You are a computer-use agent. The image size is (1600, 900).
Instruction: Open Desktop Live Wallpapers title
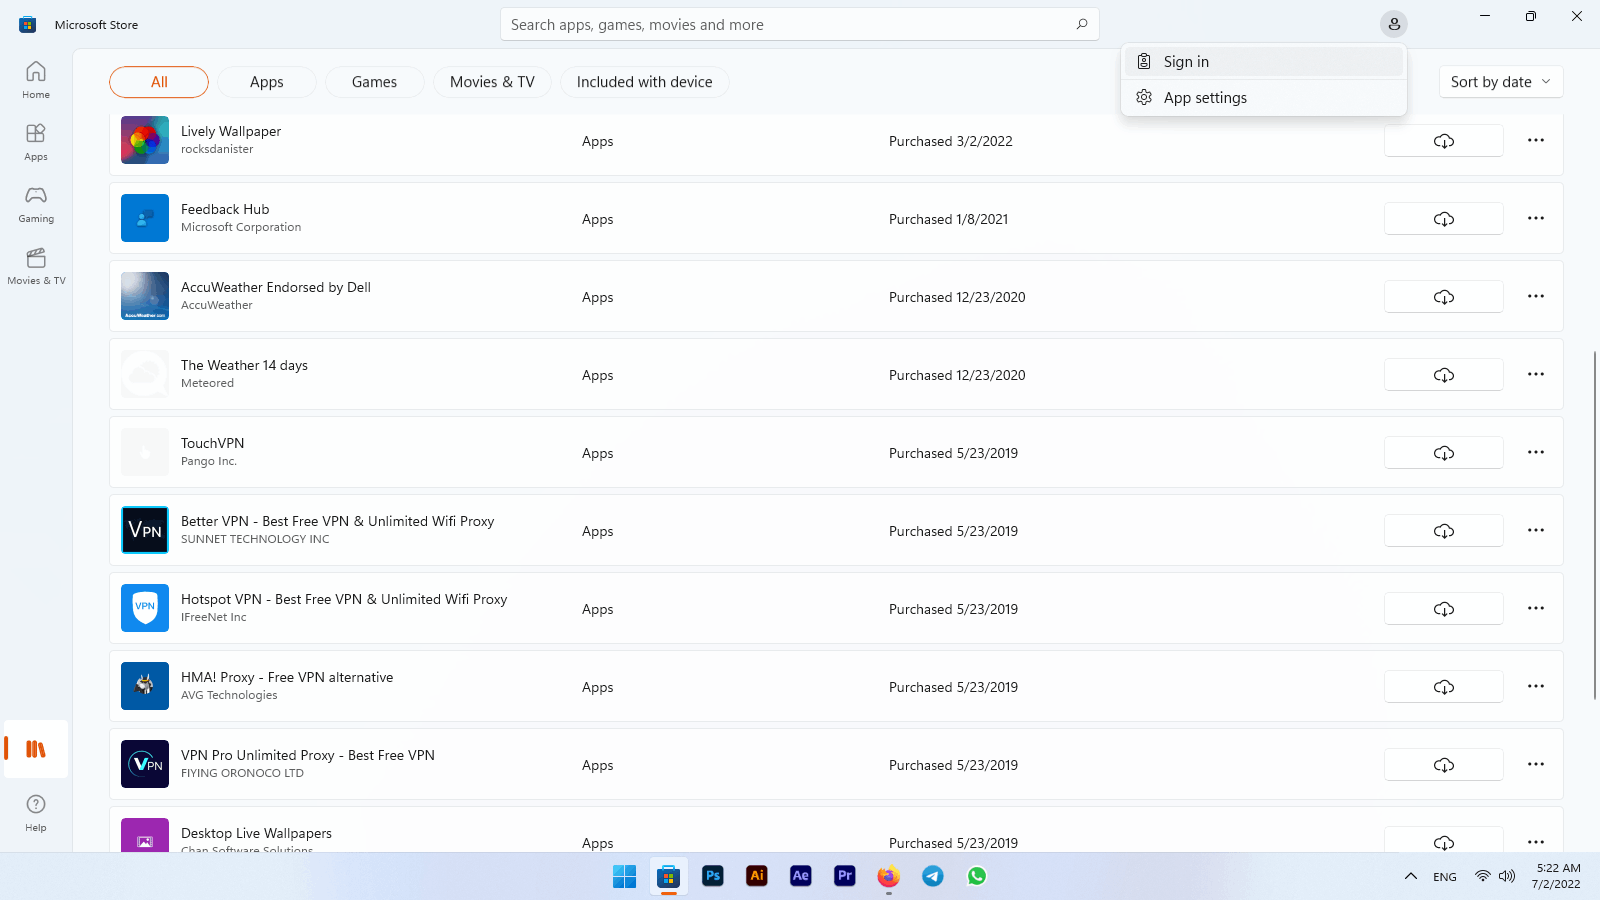tap(256, 833)
